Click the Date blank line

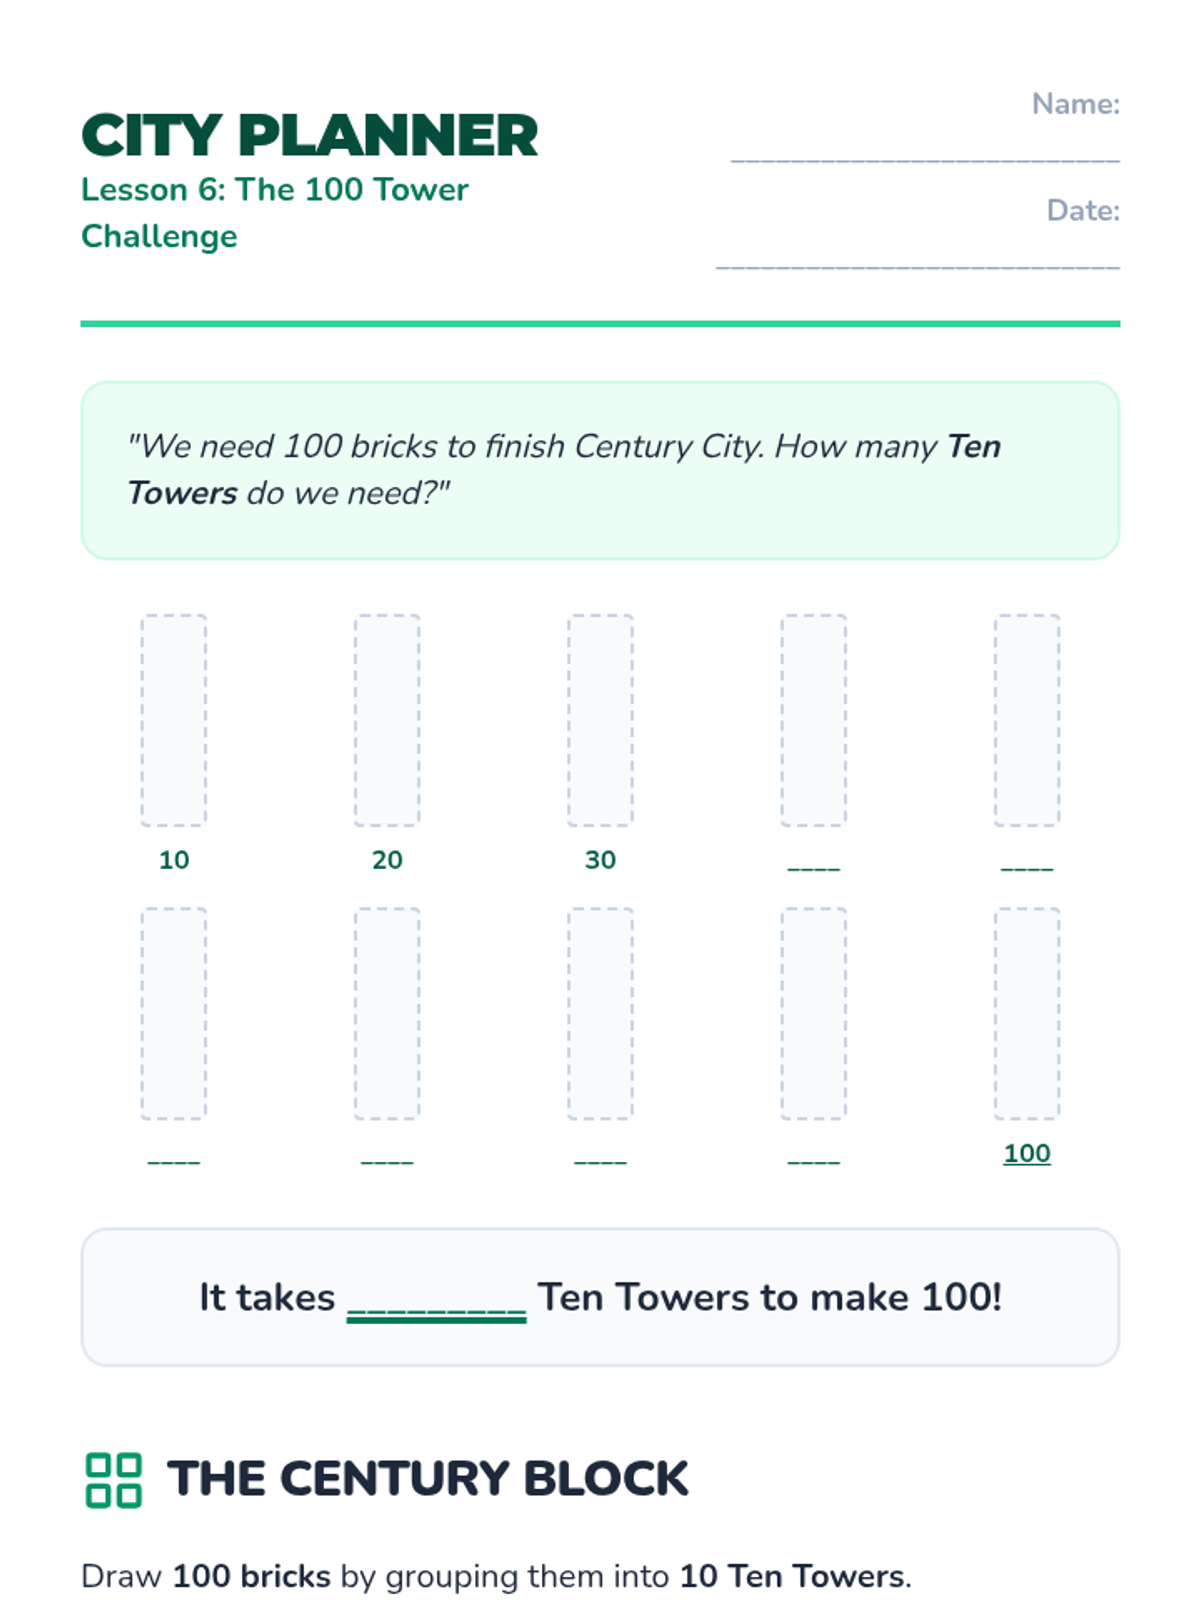coord(918,257)
